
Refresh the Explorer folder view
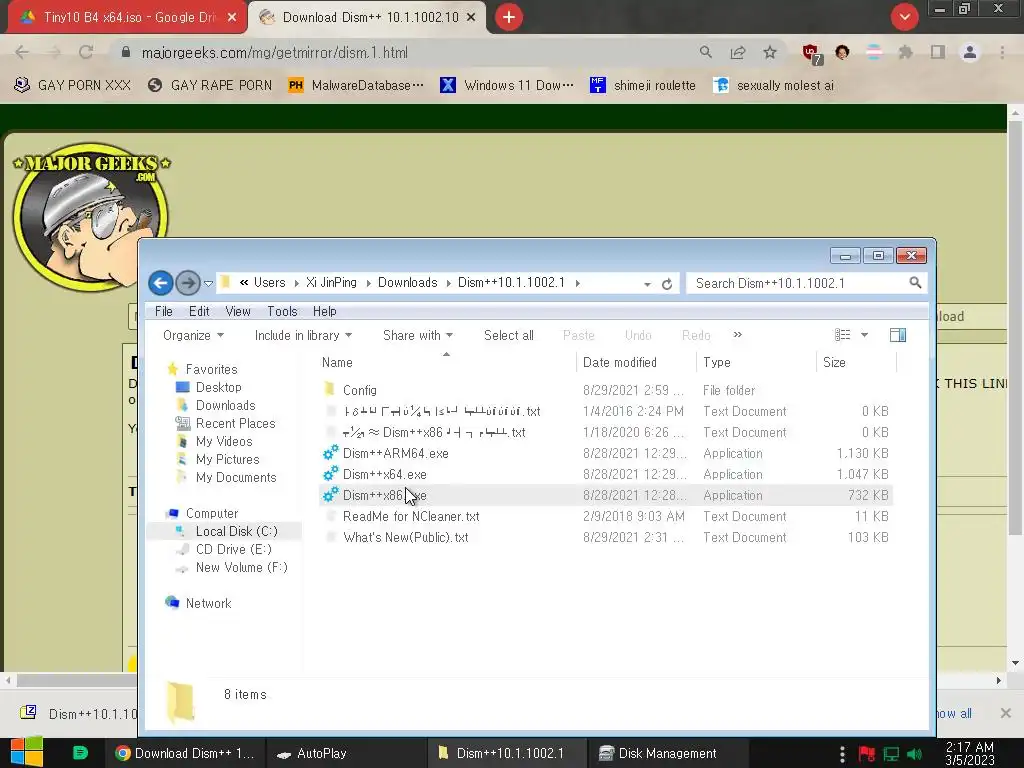[667, 284]
